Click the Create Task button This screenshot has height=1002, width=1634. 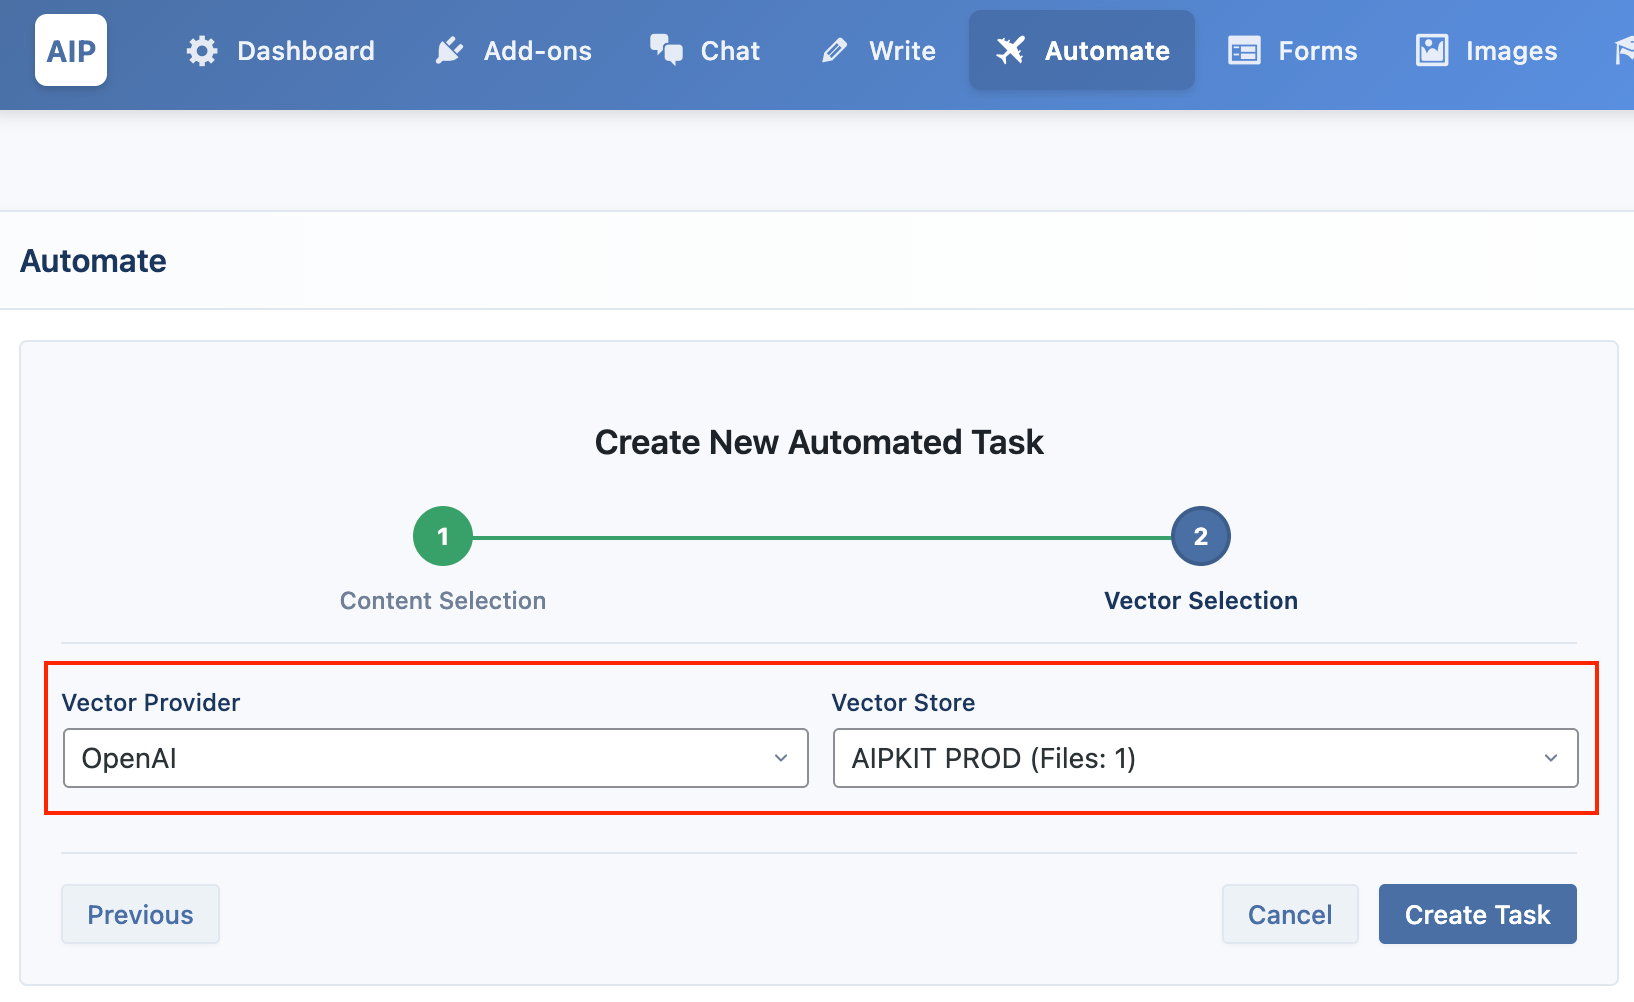pos(1478,914)
